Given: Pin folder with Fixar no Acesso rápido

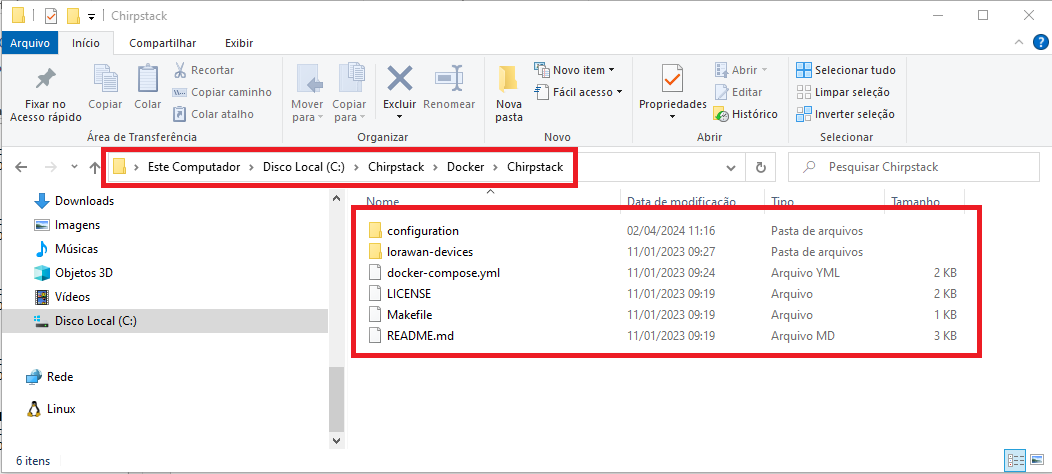Looking at the screenshot, I should pos(46,94).
